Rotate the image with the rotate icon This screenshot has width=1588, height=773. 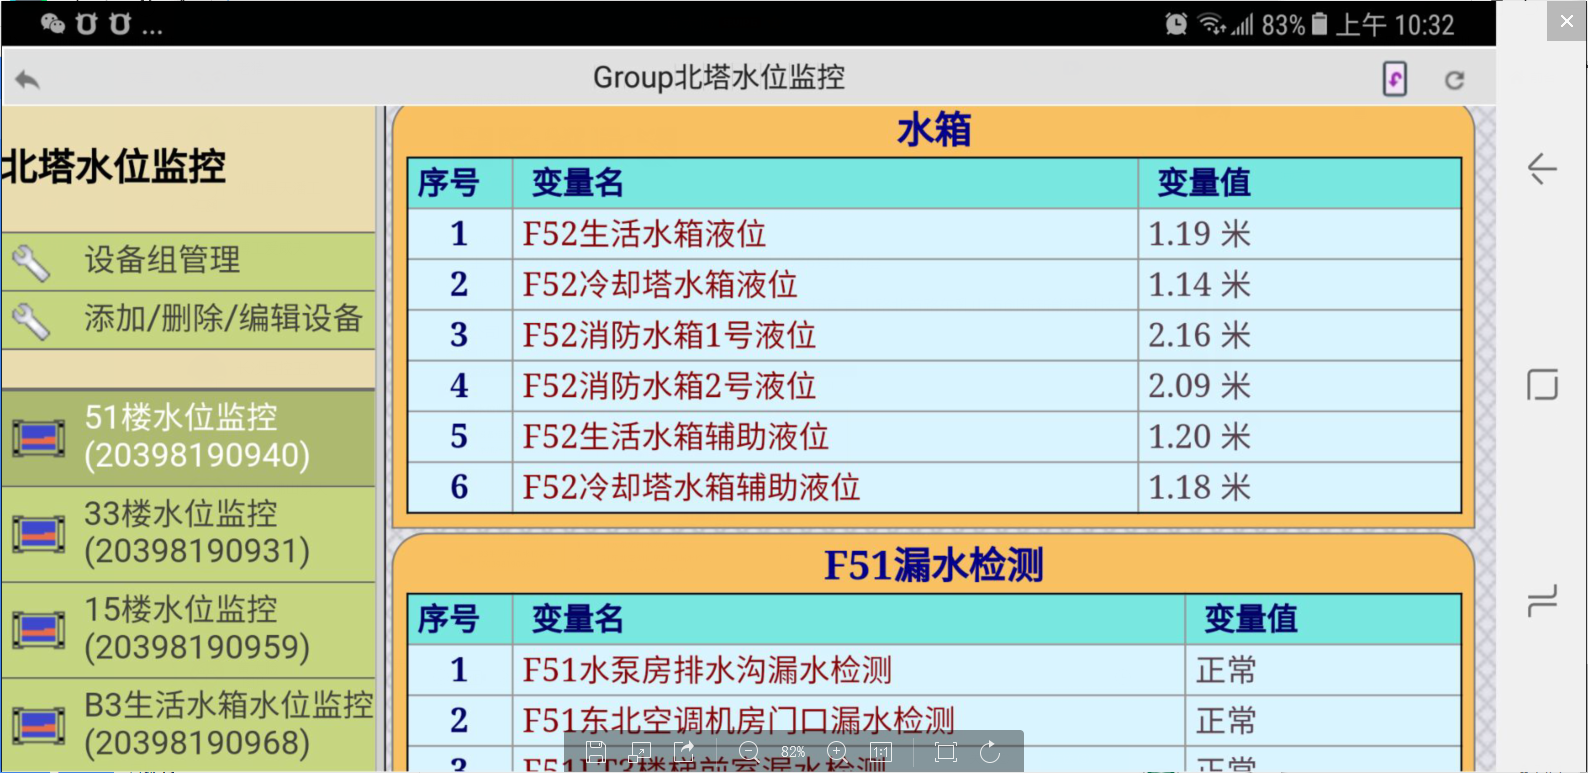(990, 752)
